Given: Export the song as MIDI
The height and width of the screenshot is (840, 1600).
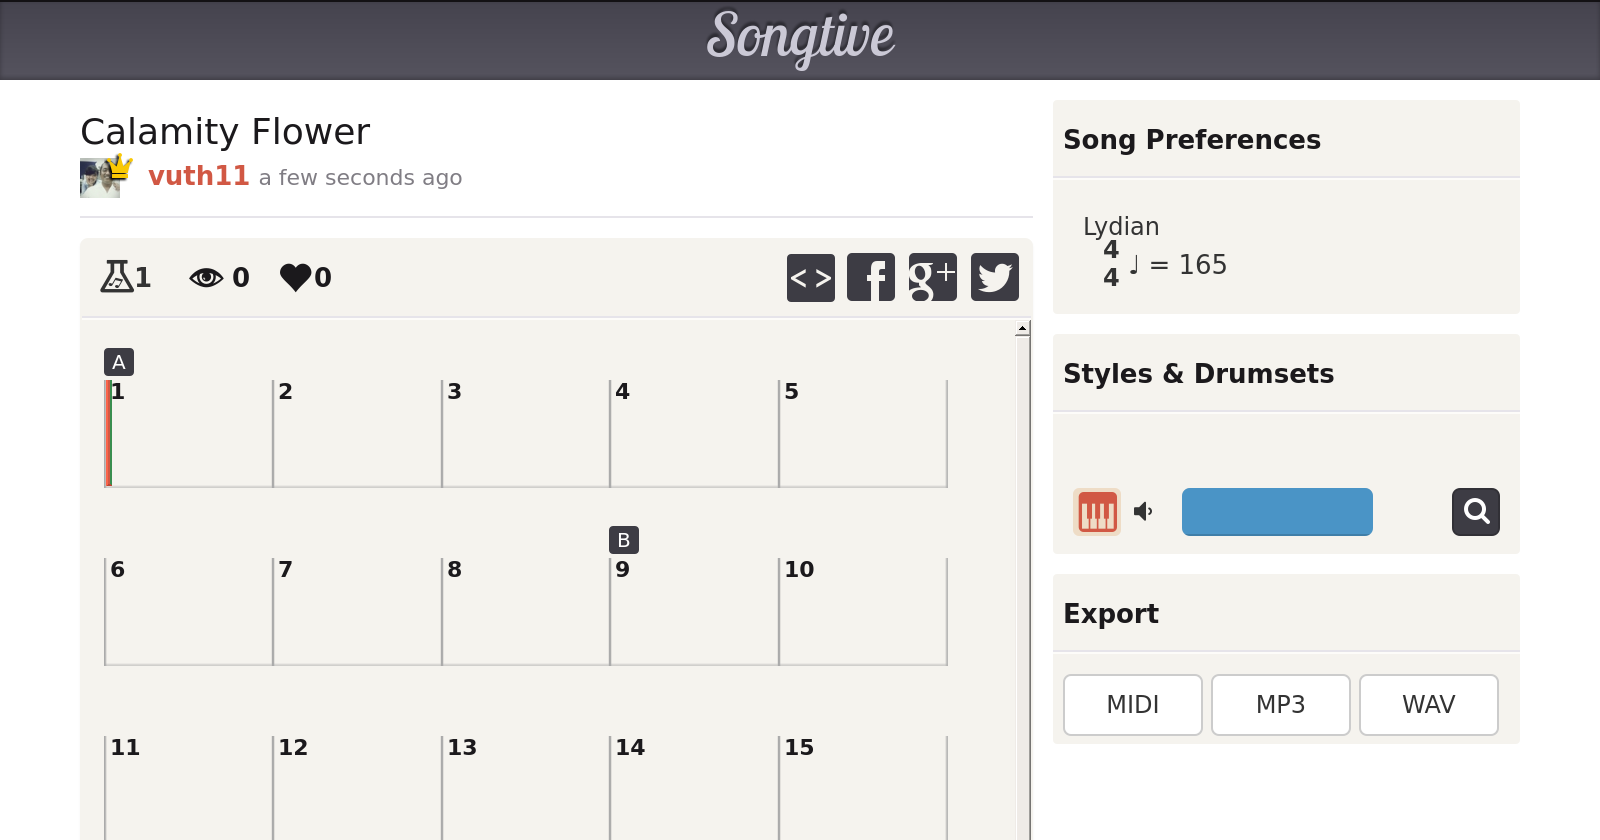Looking at the screenshot, I should click(x=1133, y=705).
